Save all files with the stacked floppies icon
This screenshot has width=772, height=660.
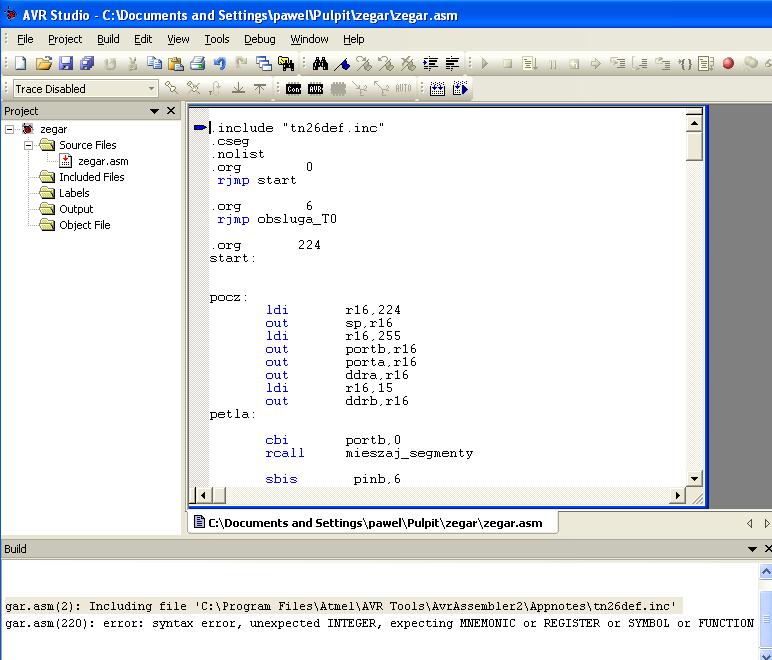coord(87,63)
